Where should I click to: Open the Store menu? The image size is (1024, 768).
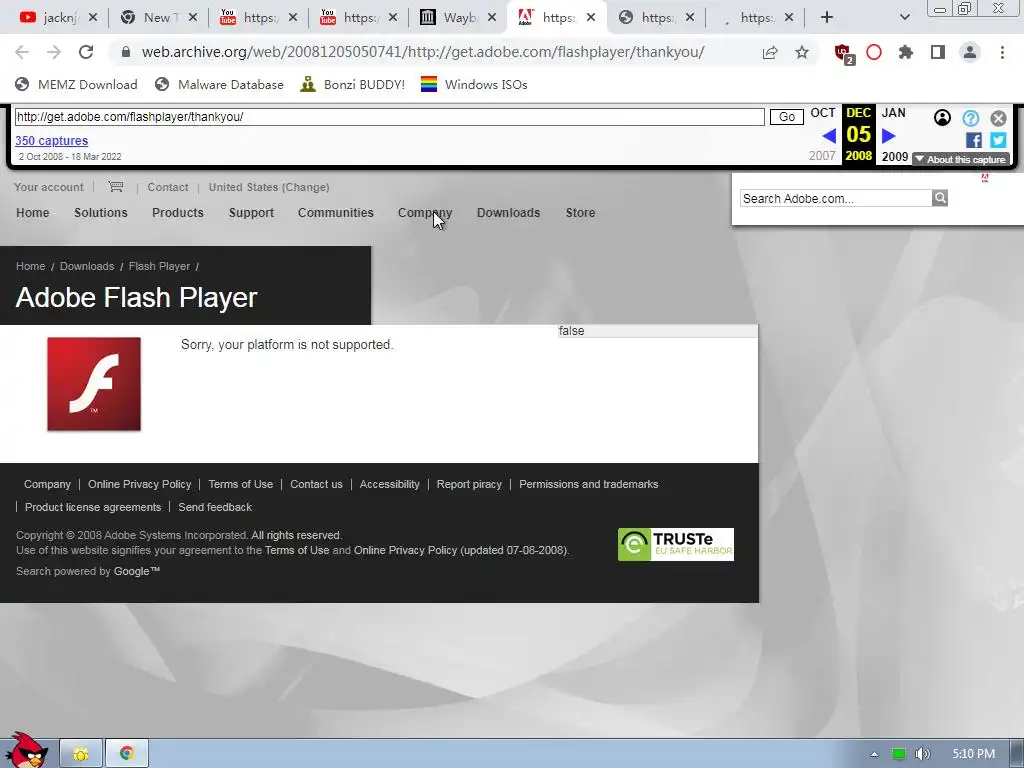(581, 213)
